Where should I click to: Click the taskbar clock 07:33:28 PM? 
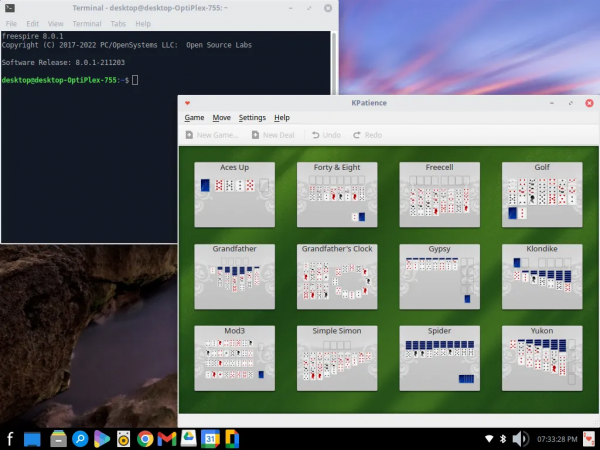click(557, 439)
